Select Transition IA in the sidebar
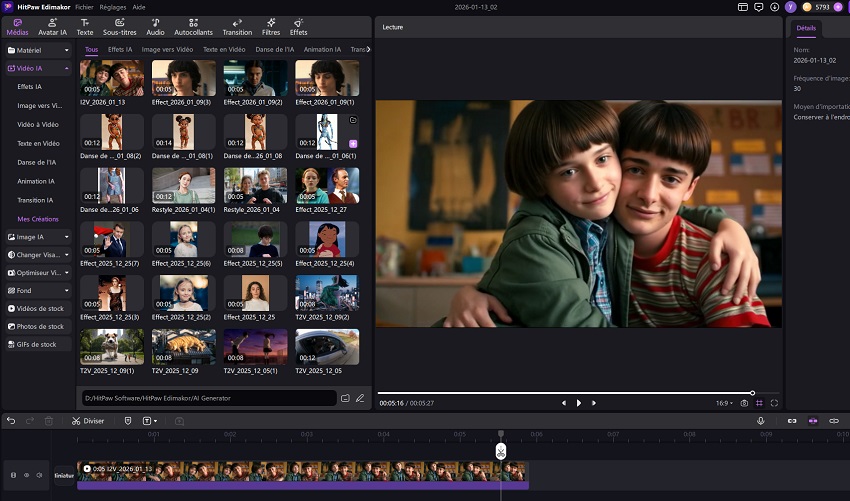This screenshot has width=850, height=501. click(35, 200)
